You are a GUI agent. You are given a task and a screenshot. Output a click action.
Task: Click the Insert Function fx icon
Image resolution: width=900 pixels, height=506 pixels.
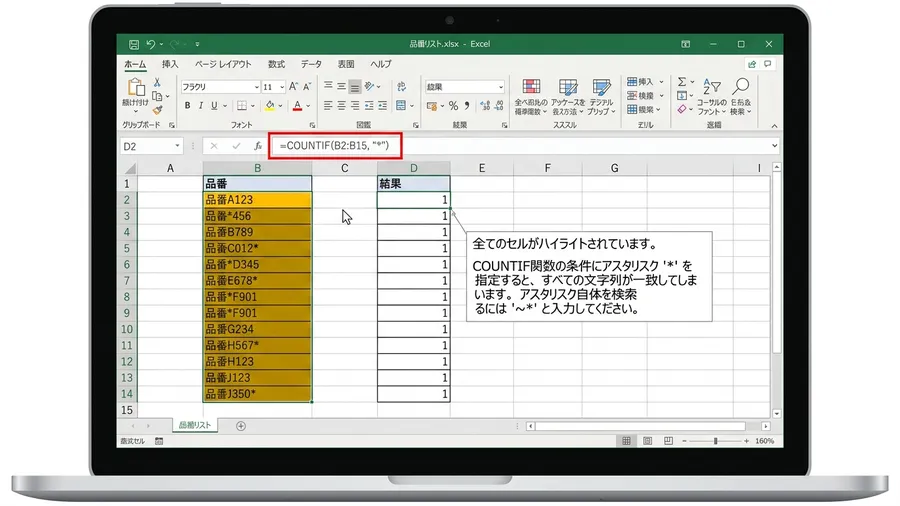point(258,146)
